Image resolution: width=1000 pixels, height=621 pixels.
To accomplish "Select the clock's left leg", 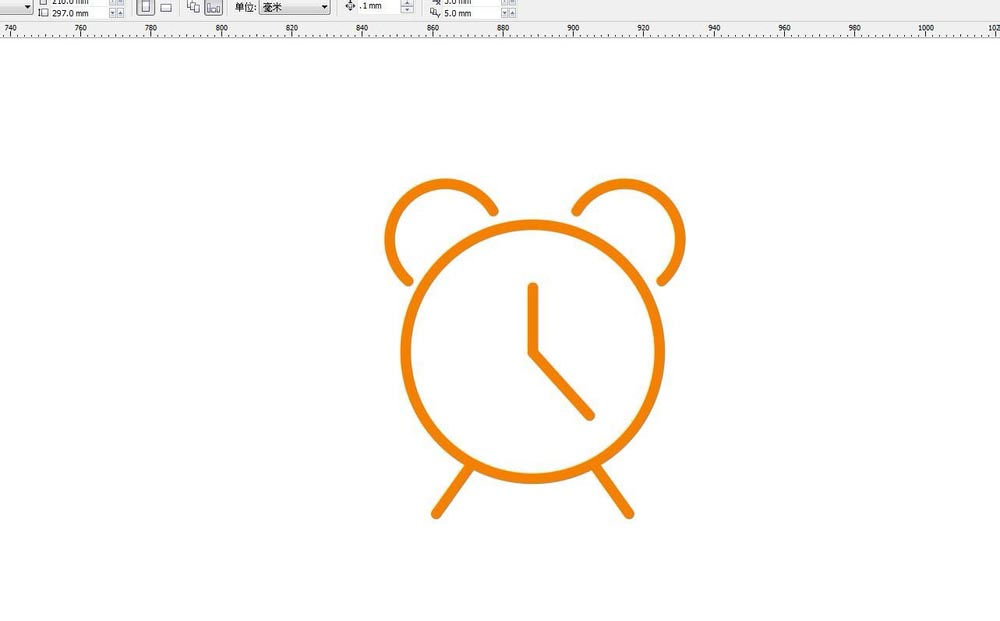I will click(453, 492).
